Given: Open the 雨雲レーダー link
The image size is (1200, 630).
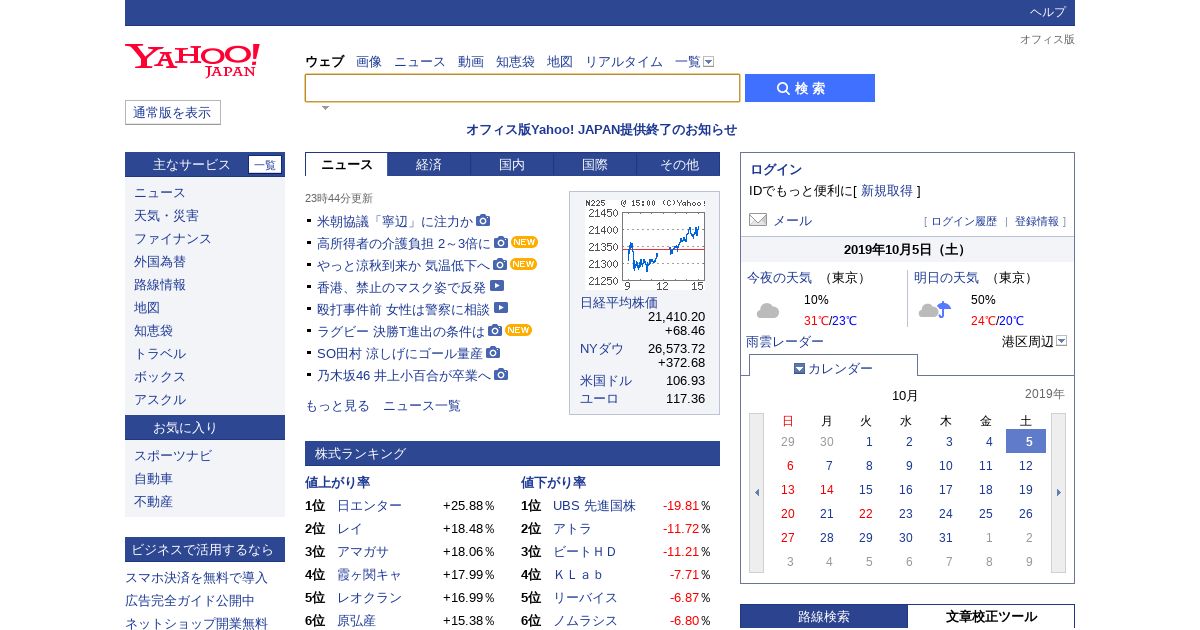Looking at the screenshot, I should coord(785,342).
